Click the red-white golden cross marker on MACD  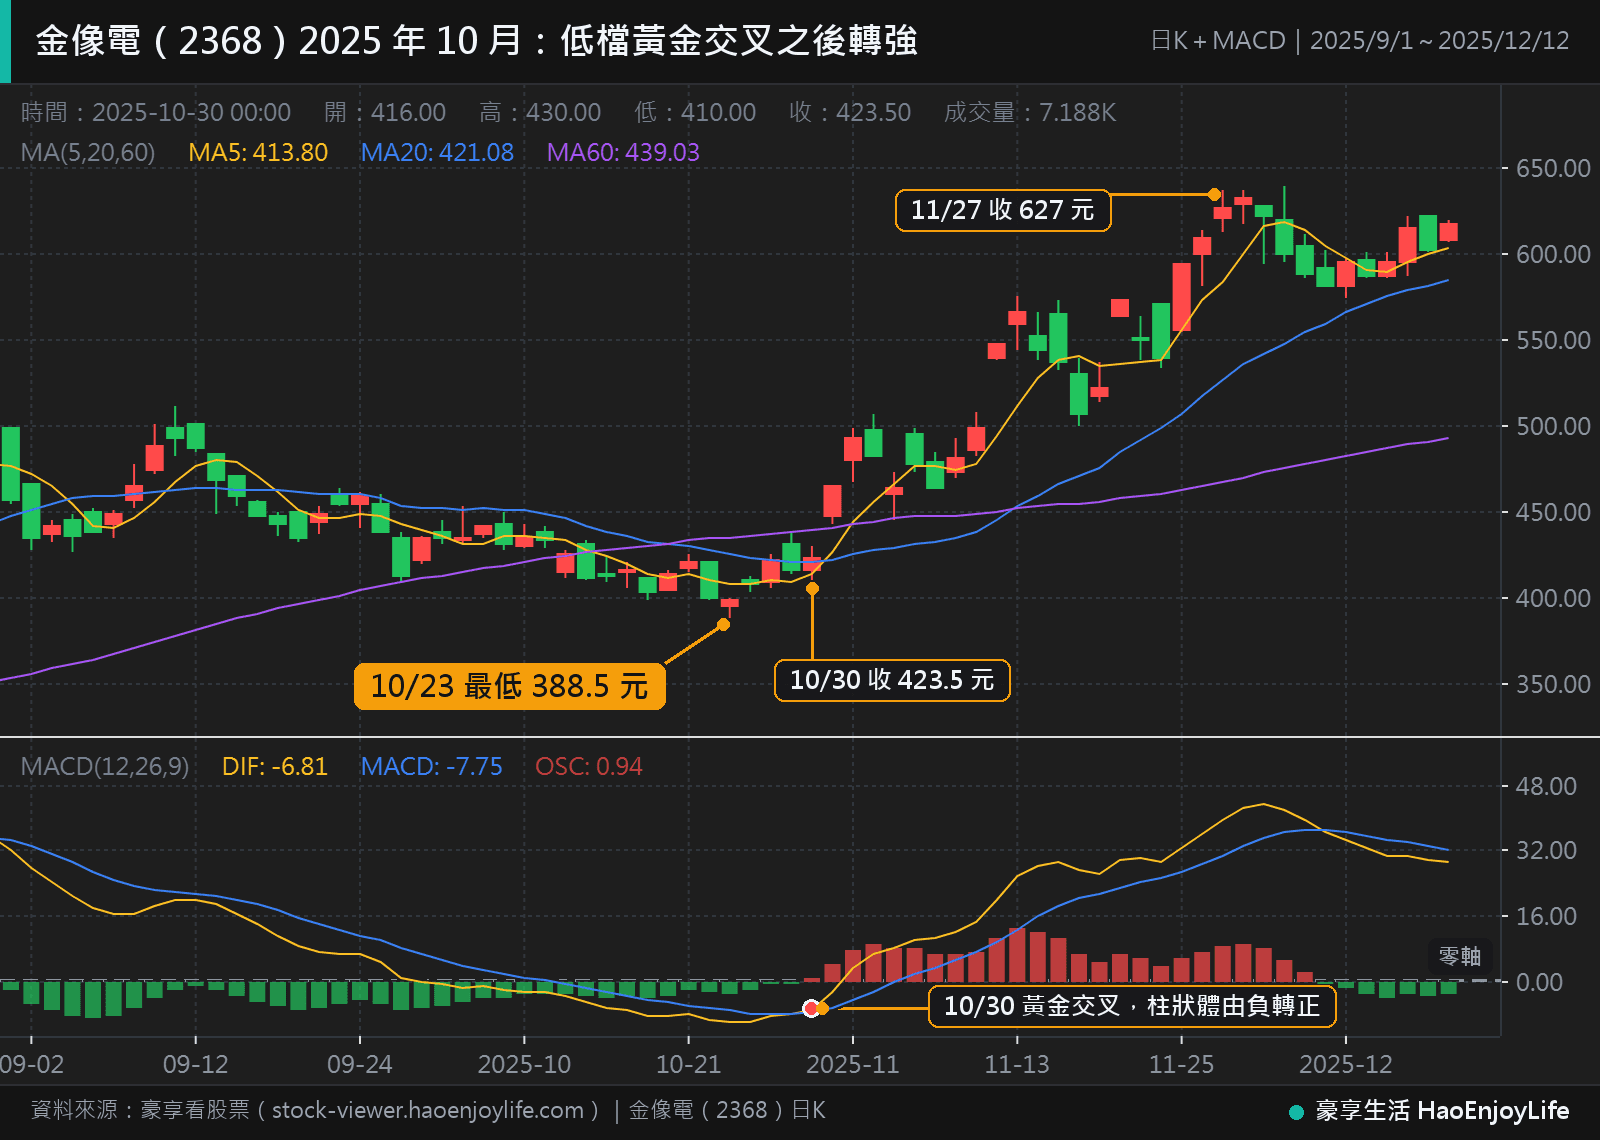[811, 1008]
